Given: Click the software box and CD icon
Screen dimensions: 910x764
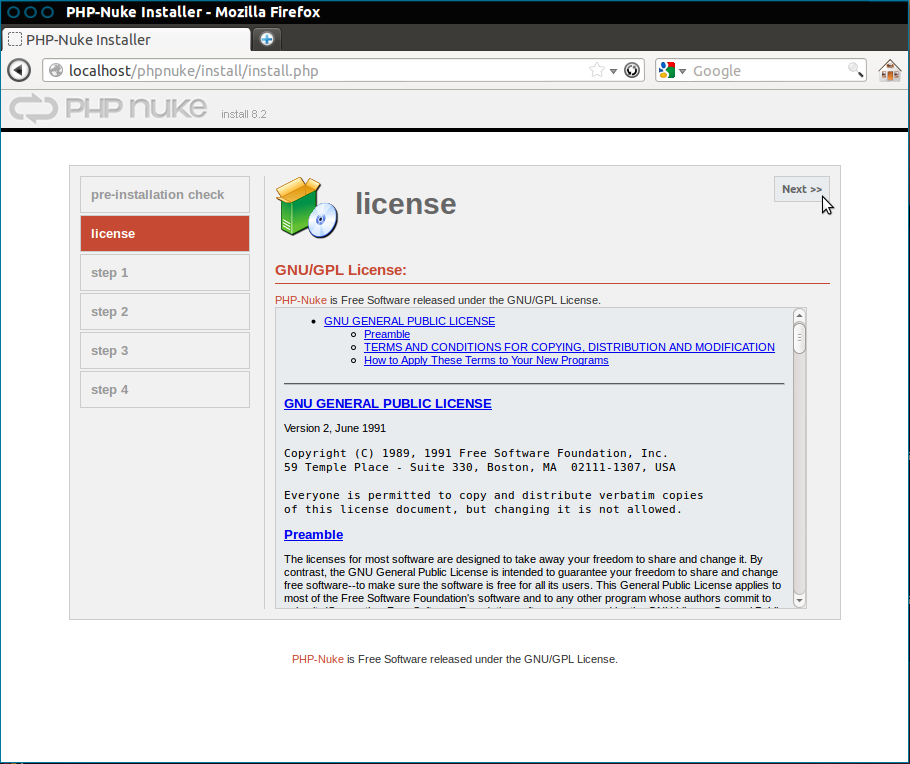Looking at the screenshot, I should click(307, 207).
